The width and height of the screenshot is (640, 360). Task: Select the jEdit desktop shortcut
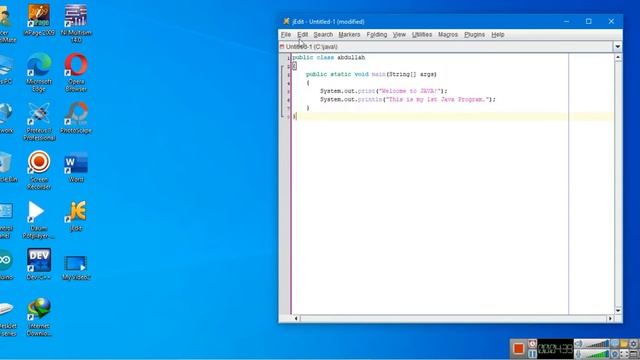click(76, 216)
